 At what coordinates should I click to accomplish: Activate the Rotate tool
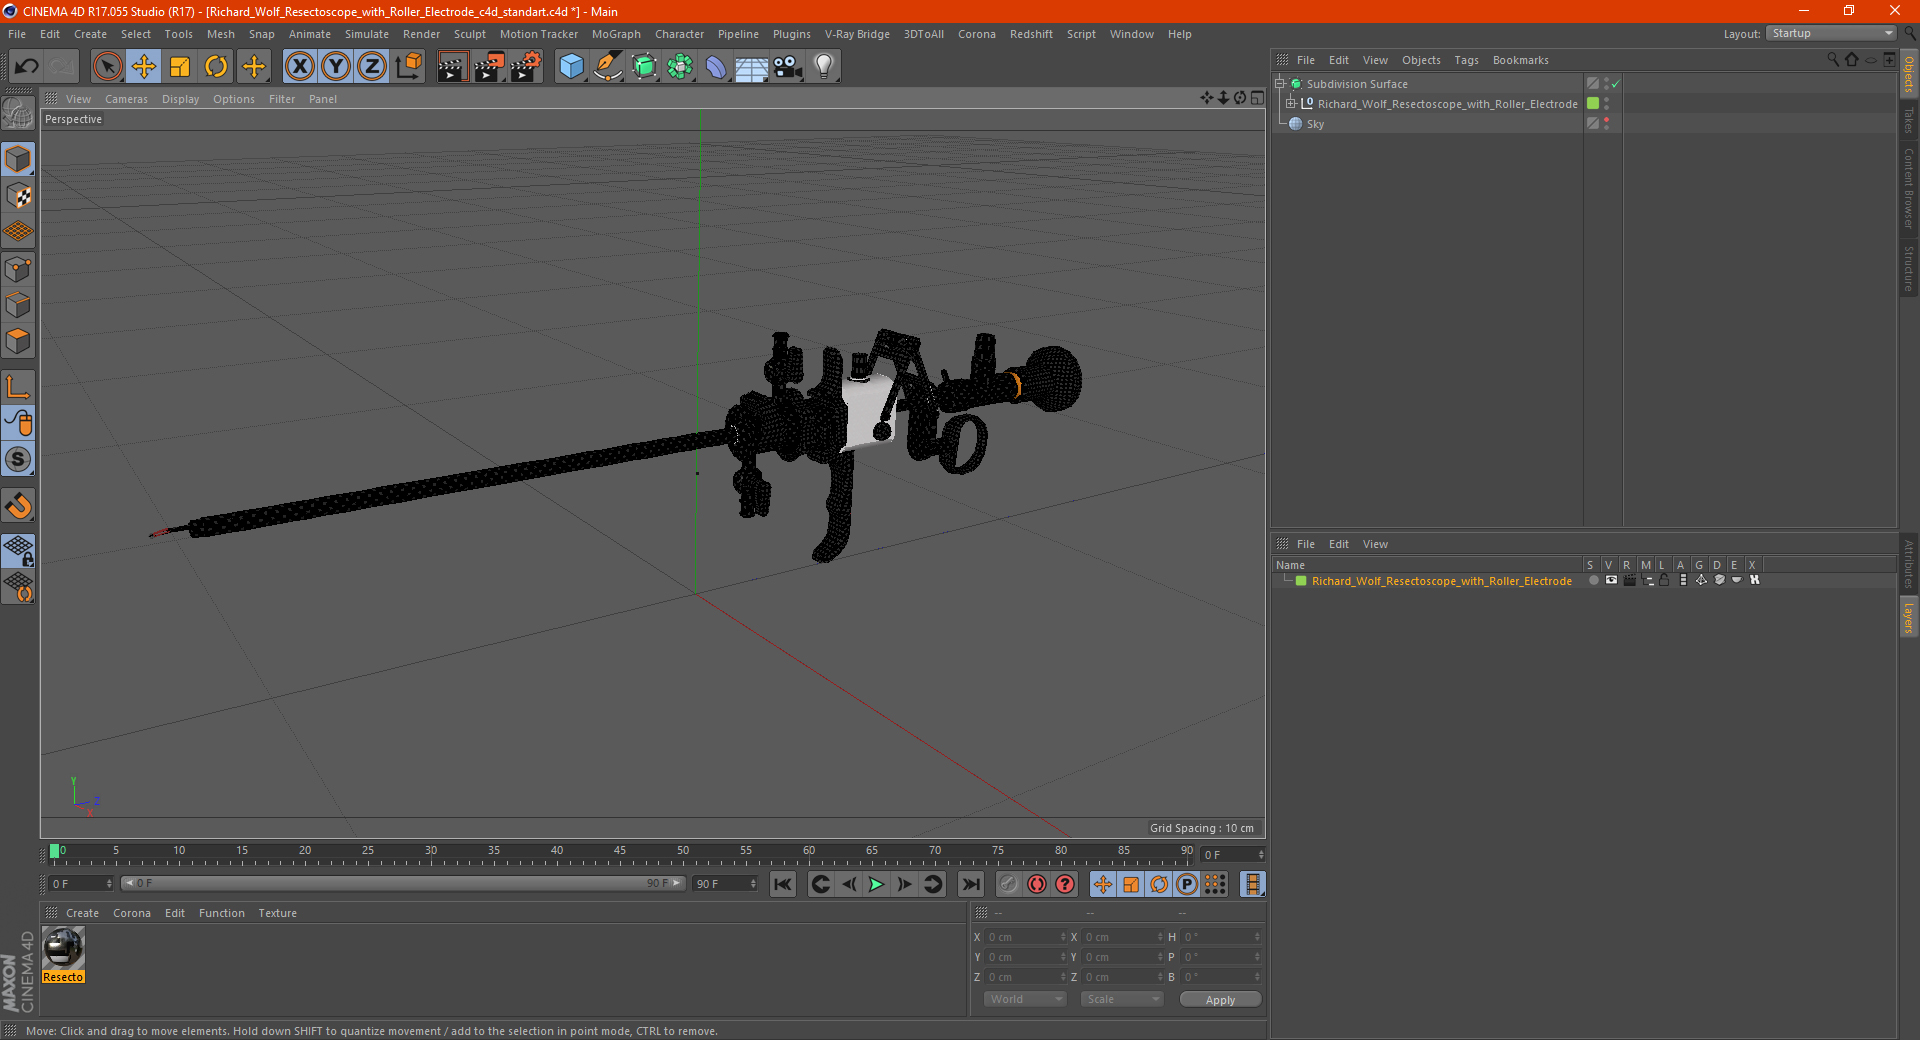point(216,67)
